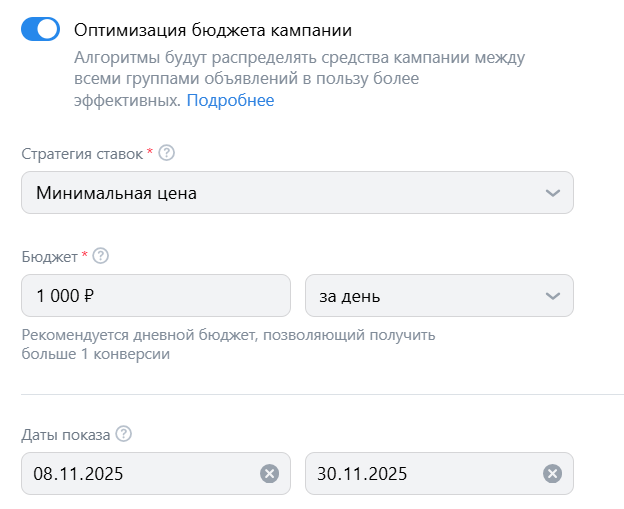The width and height of the screenshot is (624, 509).
Task: Click the "Оптимизация бюджета кампании" heading
Action: pyautogui.click(x=213, y=30)
